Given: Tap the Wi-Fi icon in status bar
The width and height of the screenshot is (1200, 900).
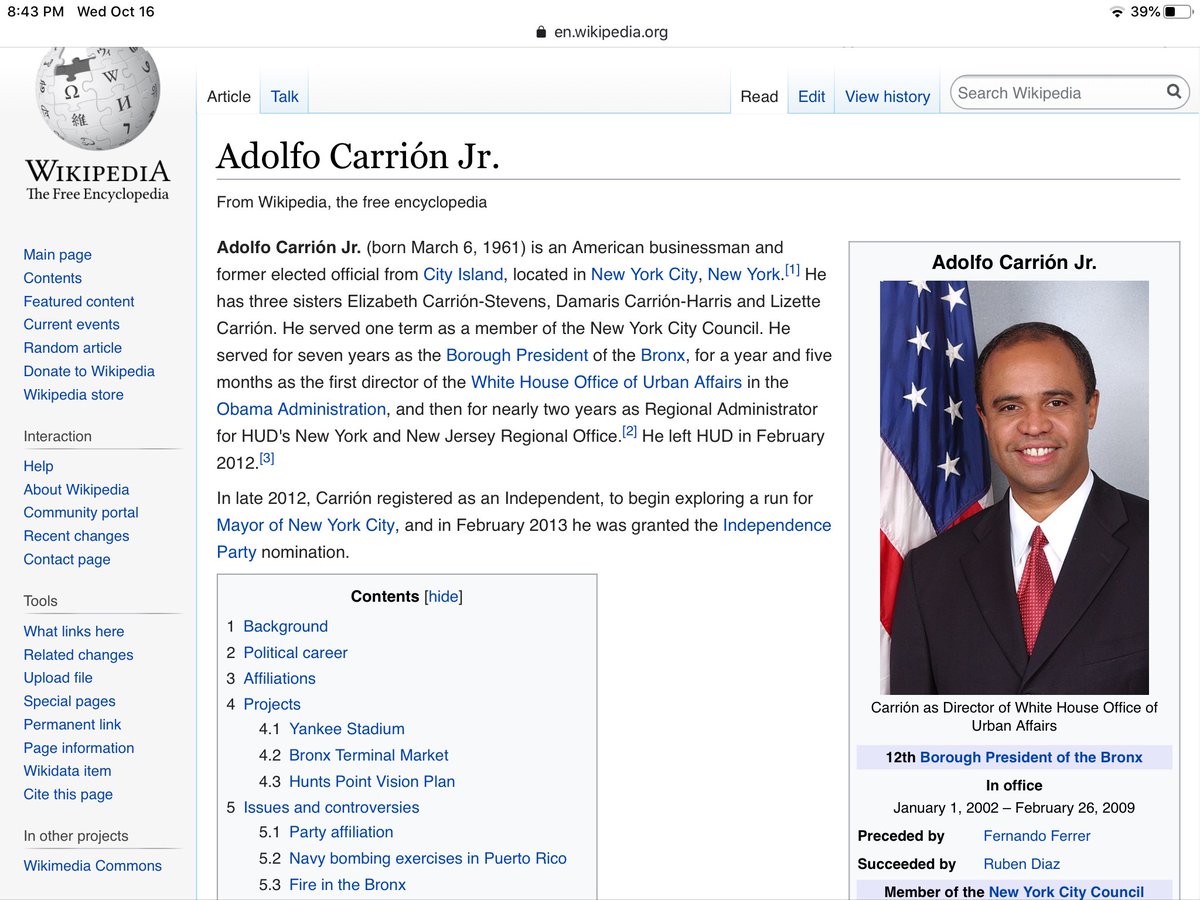Looking at the screenshot, I should (1117, 12).
